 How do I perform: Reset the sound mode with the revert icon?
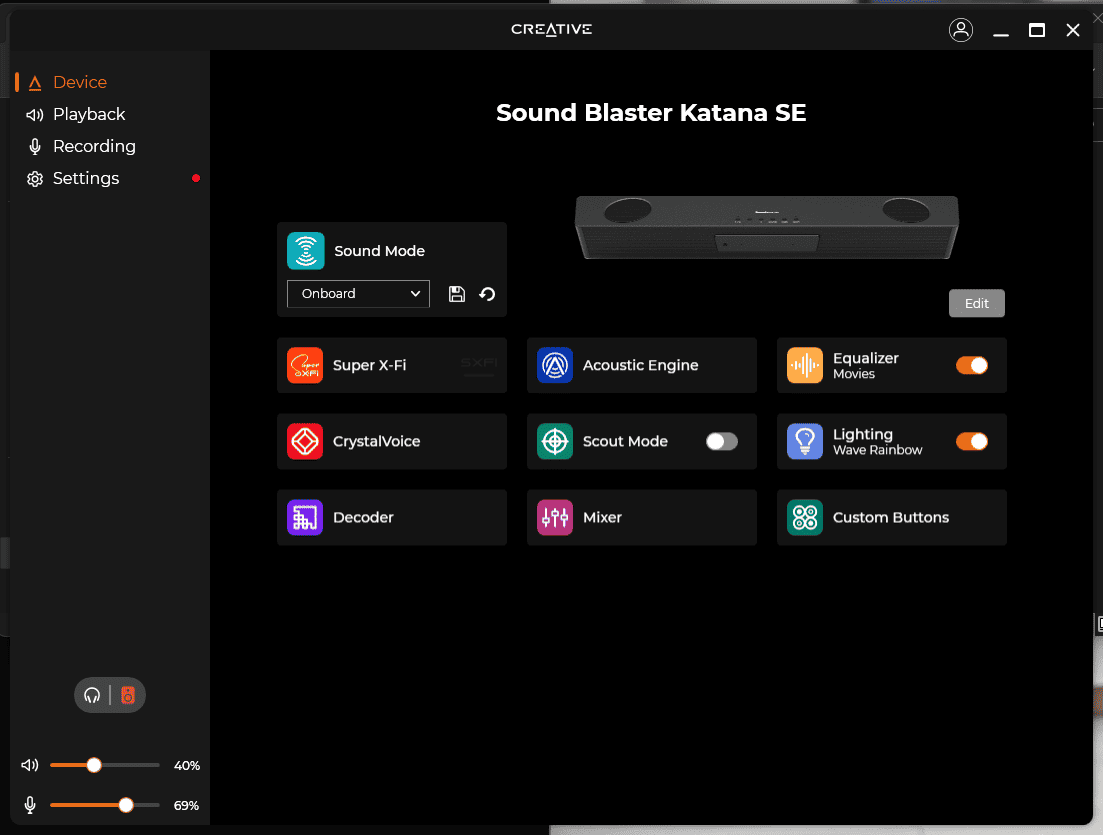pyautogui.click(x=487, y=294)
